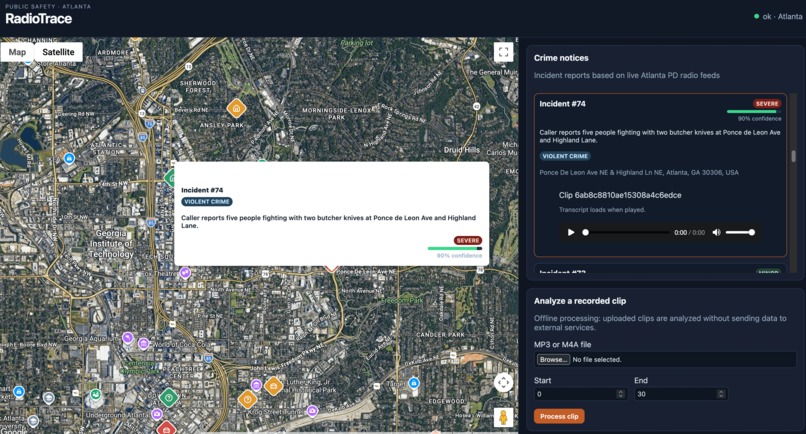Click the No file selected. text

(597, 359)
